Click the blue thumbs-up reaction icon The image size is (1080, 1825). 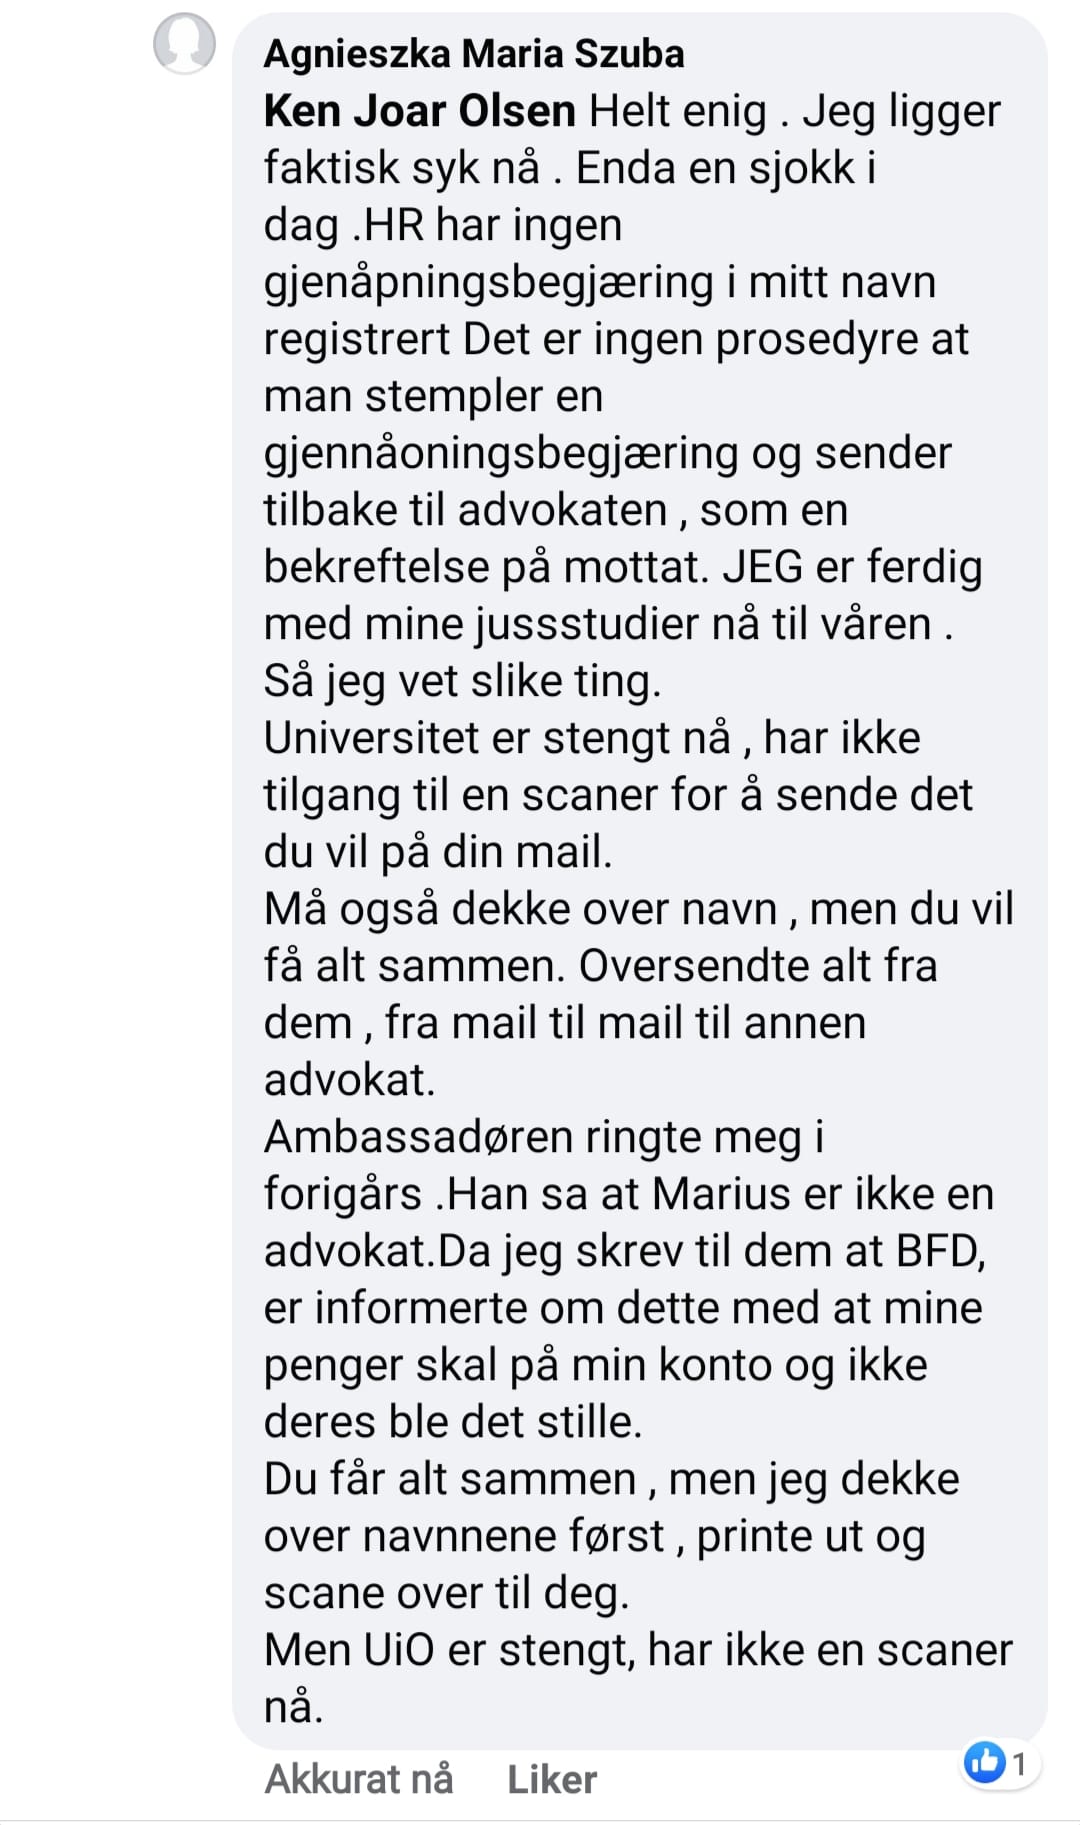coord(985,1762)
